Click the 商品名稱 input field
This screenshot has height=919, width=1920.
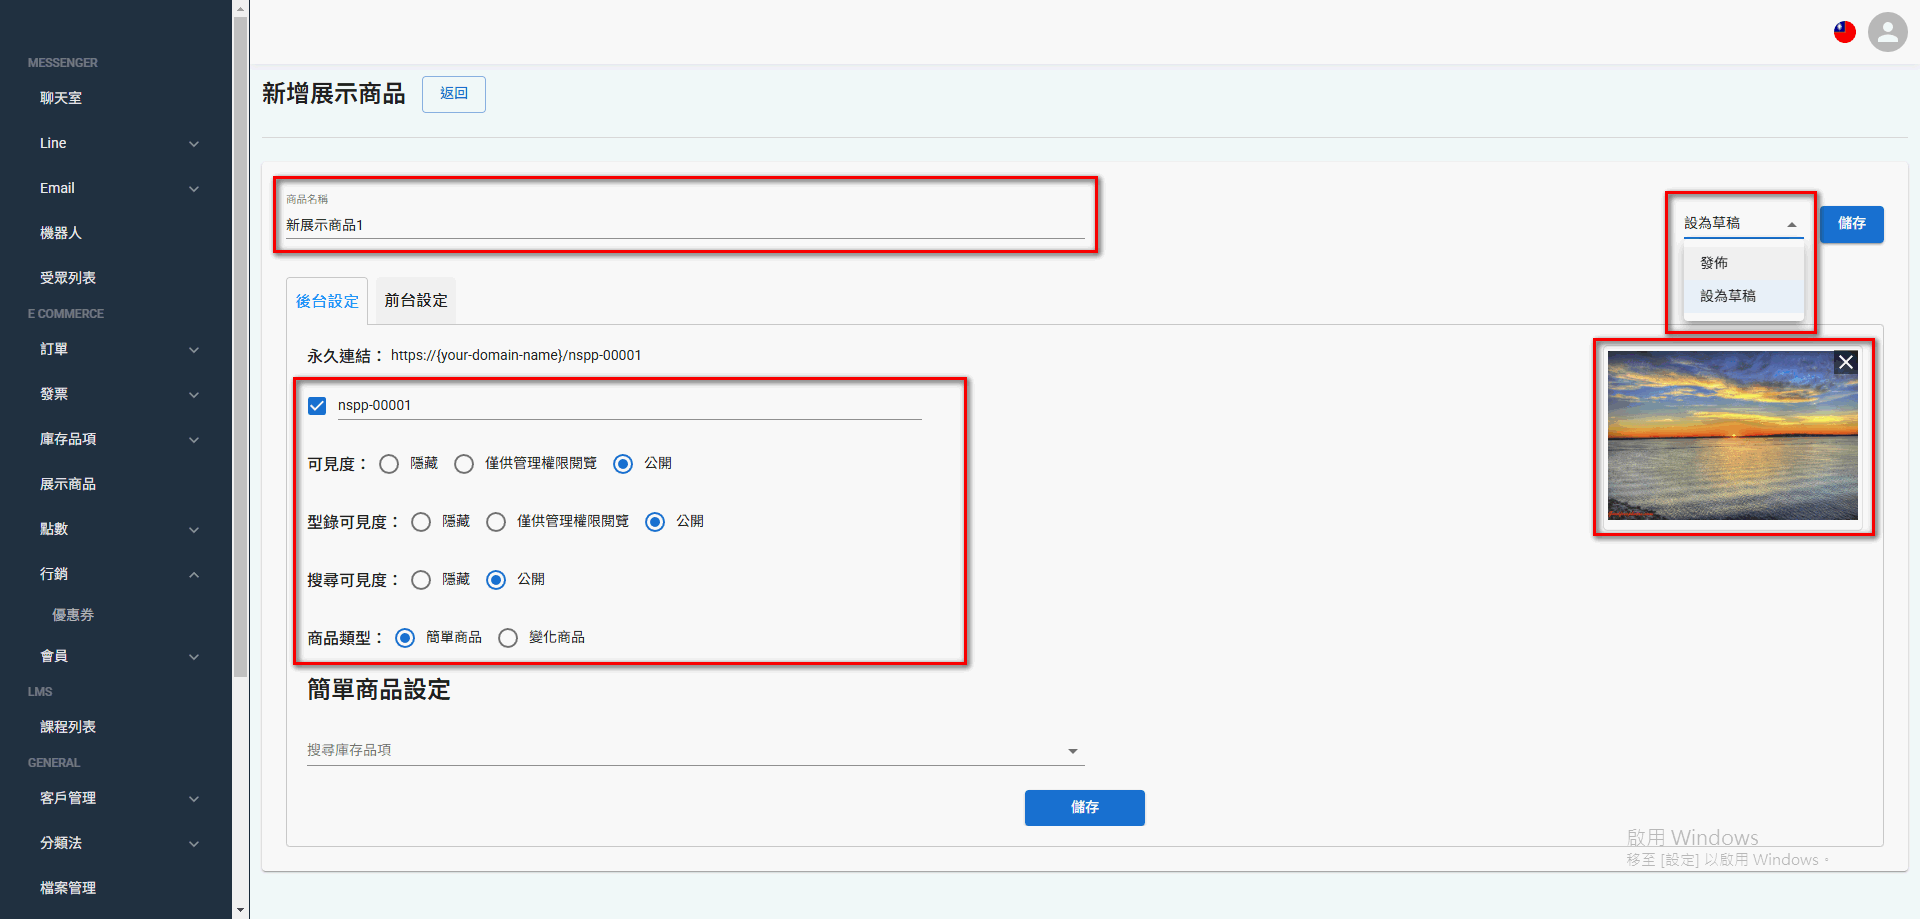(x=685, y=225)
